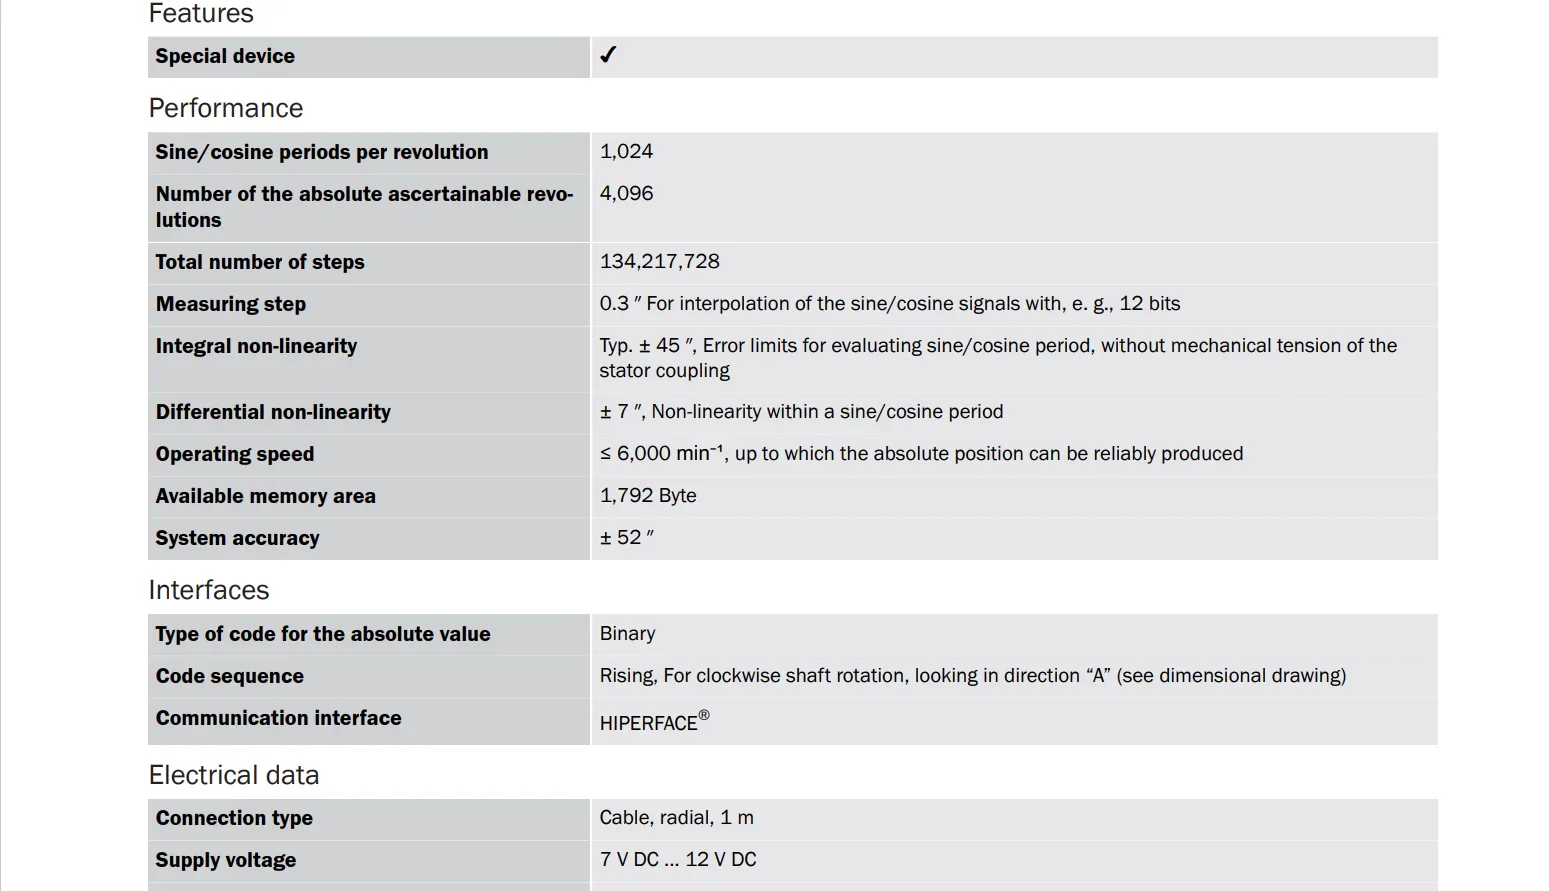
Task: Click the Electrical data heading
Action: 234,775
